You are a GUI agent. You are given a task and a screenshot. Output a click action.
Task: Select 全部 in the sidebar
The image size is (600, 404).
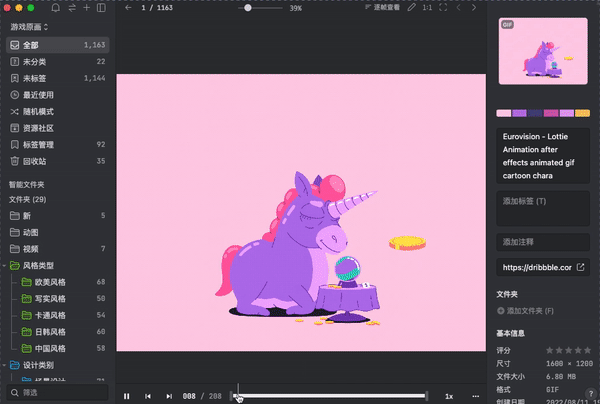58,45
